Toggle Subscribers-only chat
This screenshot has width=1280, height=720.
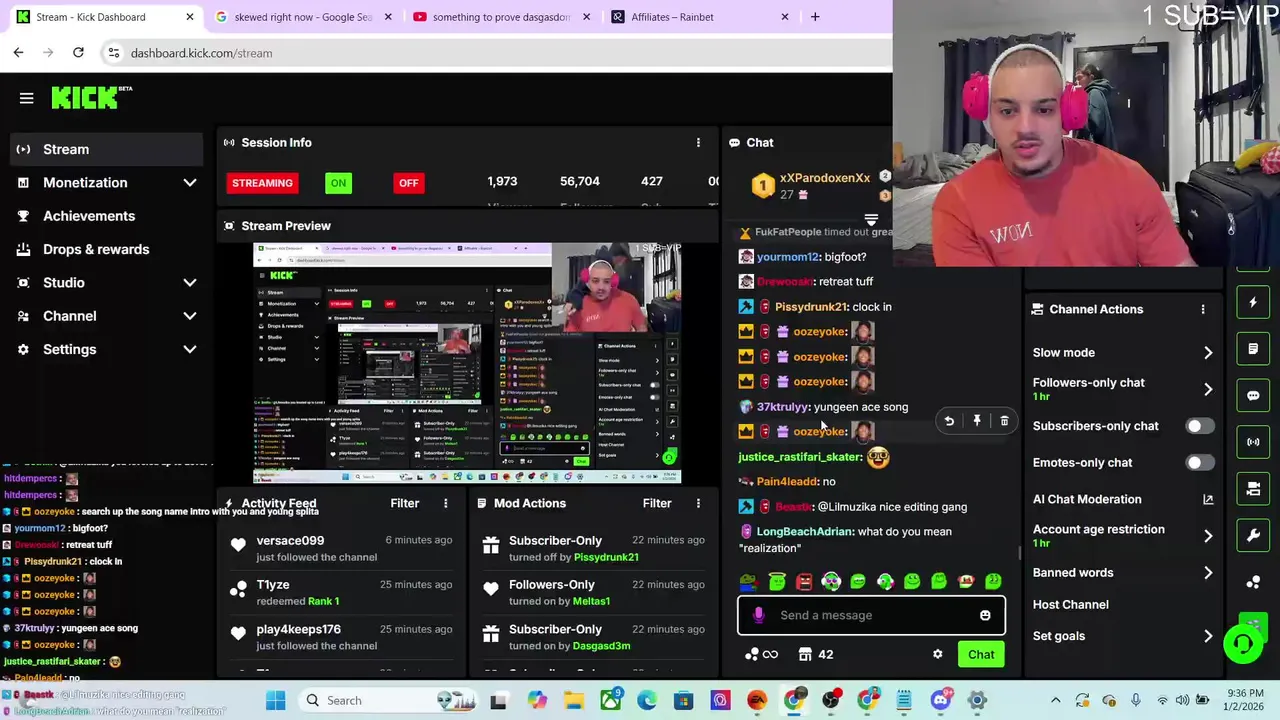[1199, 426]
